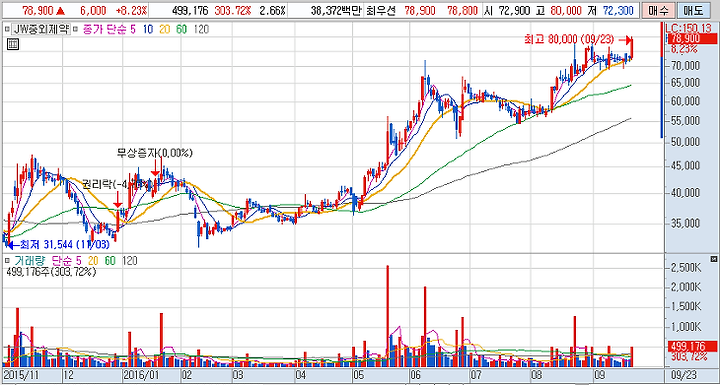The width and height of the screenshot is (720, 385).
Task: Toggle the square marker beside 종가 단순
Action: coord(76,30)
